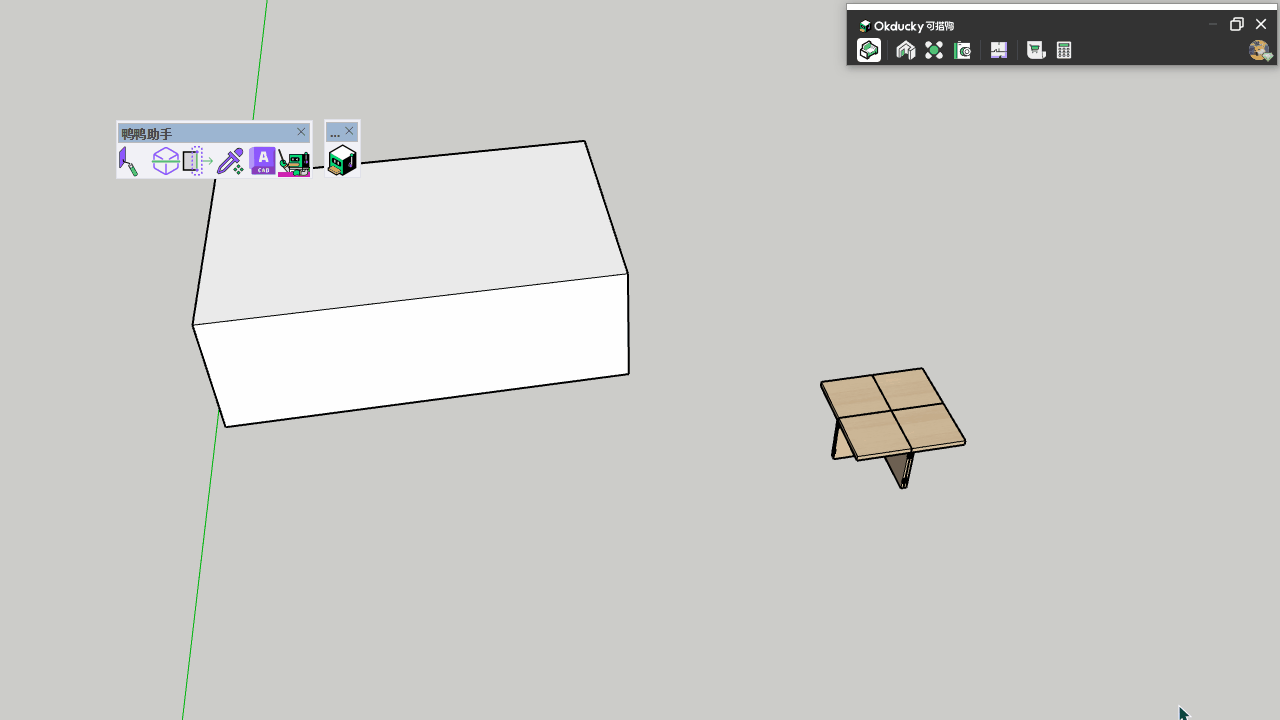The image size is (1280, 720).
Task: Open the purple CAD tool icon
Action: (x=263, y=161)
